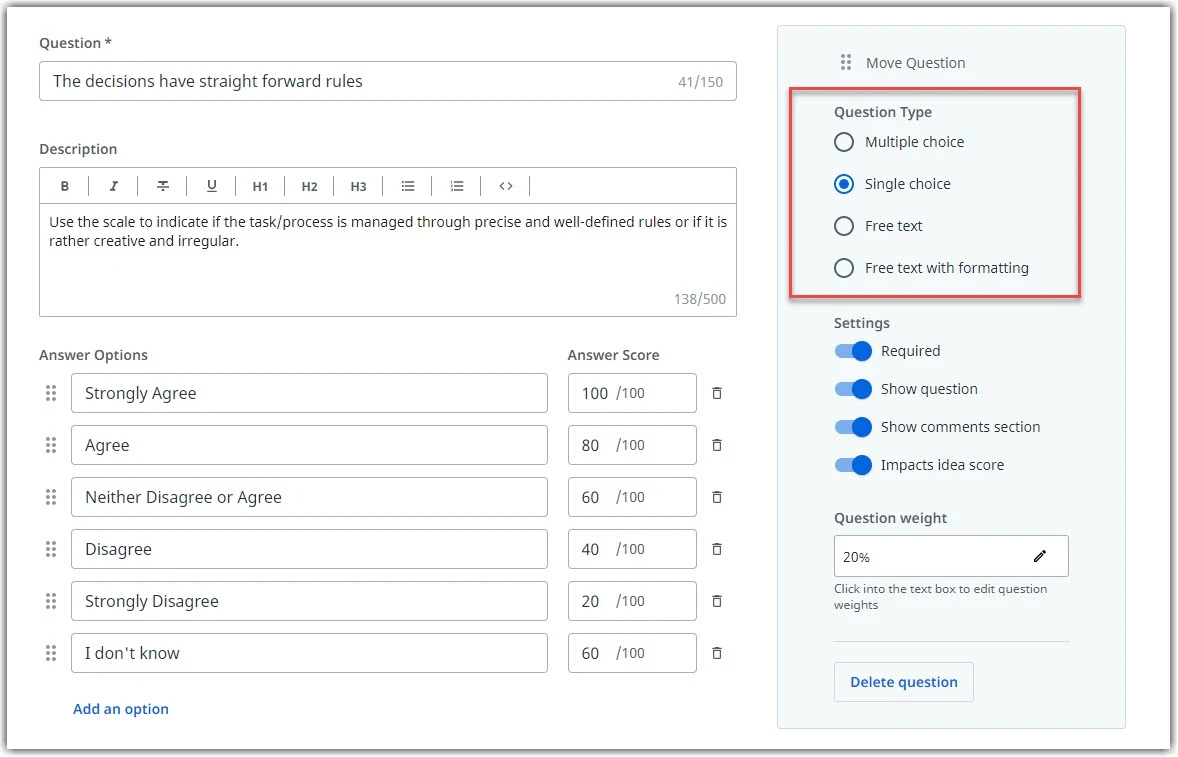Edit question weight using pencil icon
The image size is (1178, 757).
1040,556
